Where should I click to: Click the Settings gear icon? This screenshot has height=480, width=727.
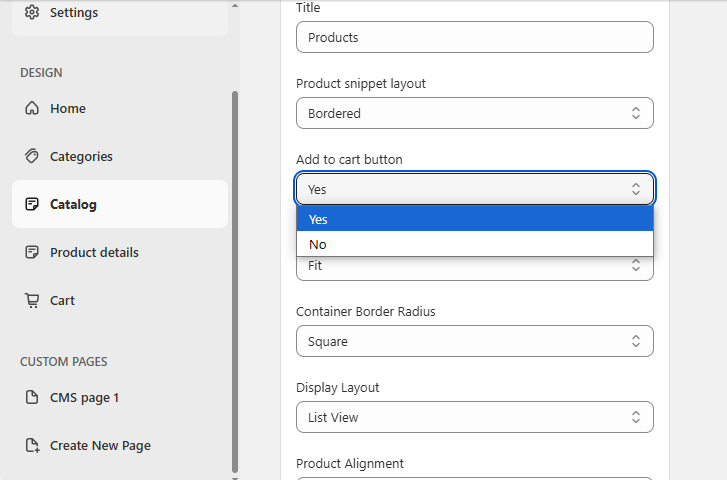[x=32, y=13]
